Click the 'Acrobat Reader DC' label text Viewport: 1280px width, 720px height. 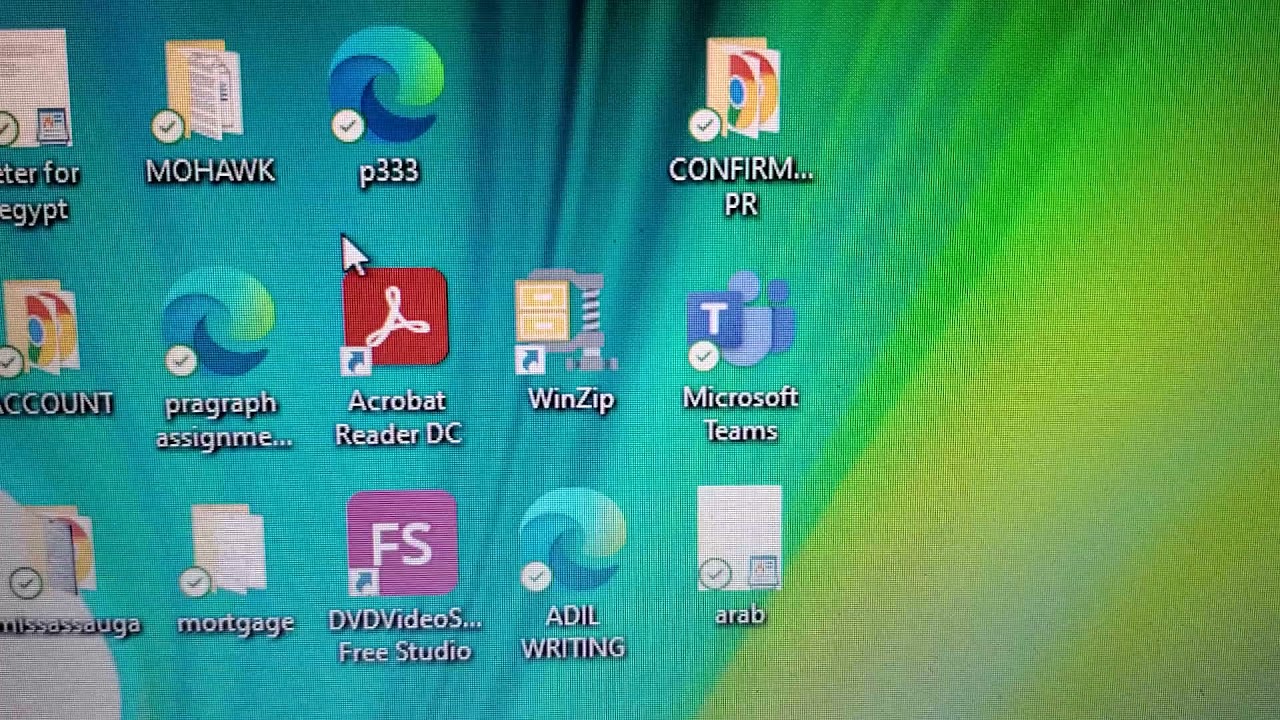tap(398, 417)
